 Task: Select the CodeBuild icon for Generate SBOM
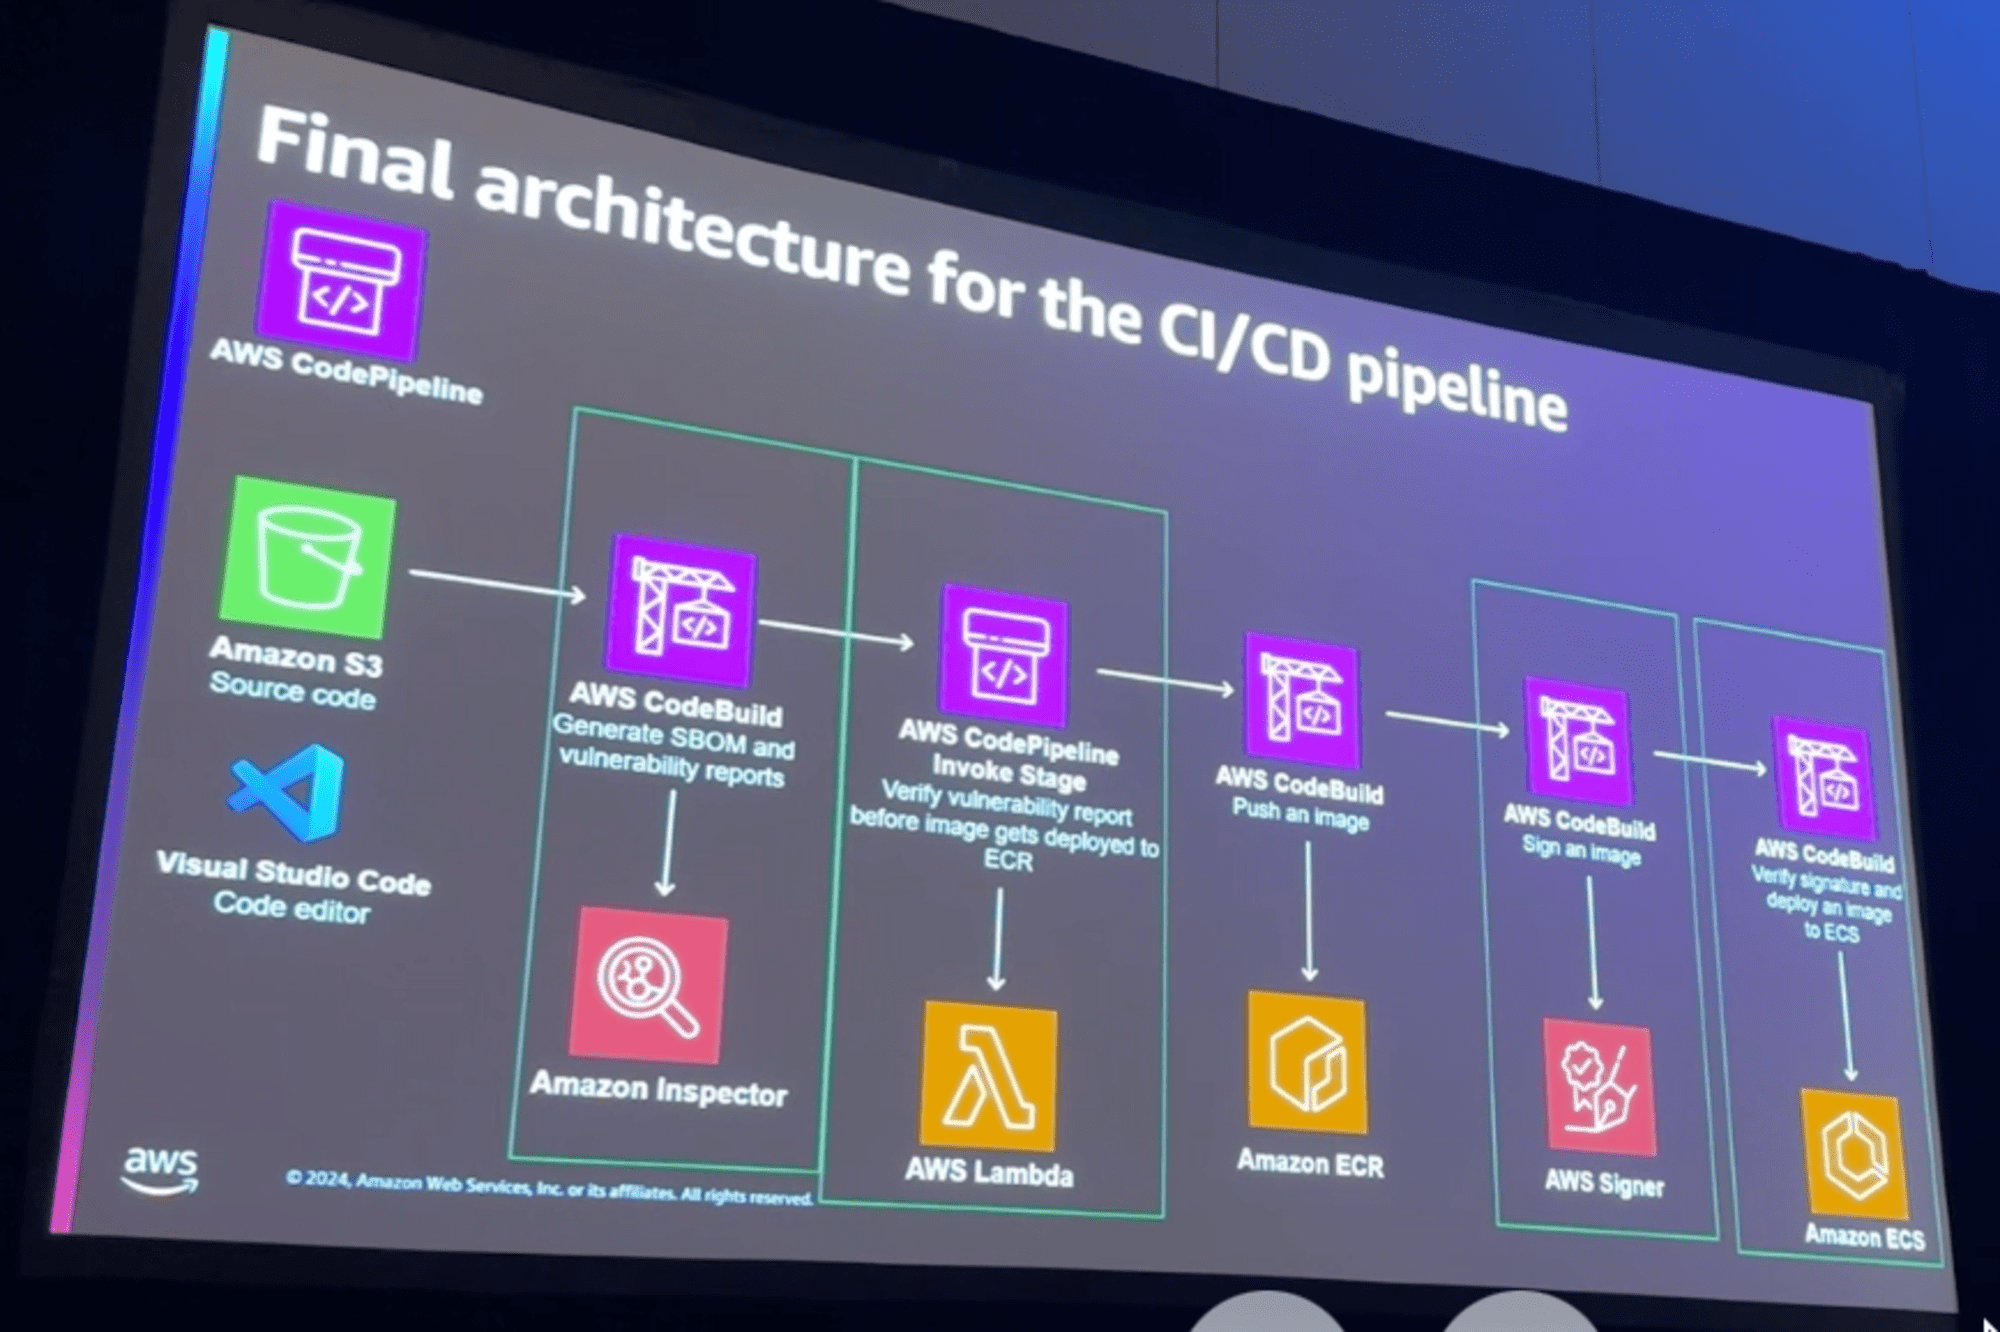point(682,612)
